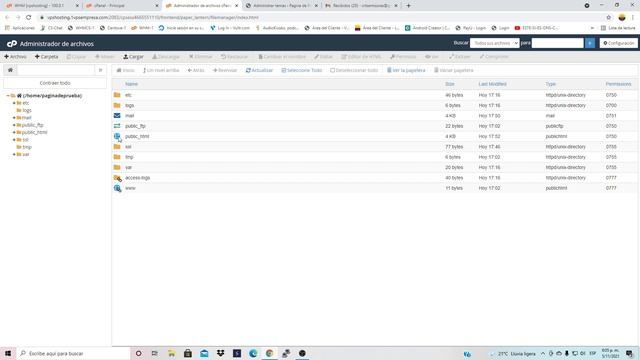The image size is (640, 360).
Task: Click the blue search go button
Action: [x=590, y=43]
